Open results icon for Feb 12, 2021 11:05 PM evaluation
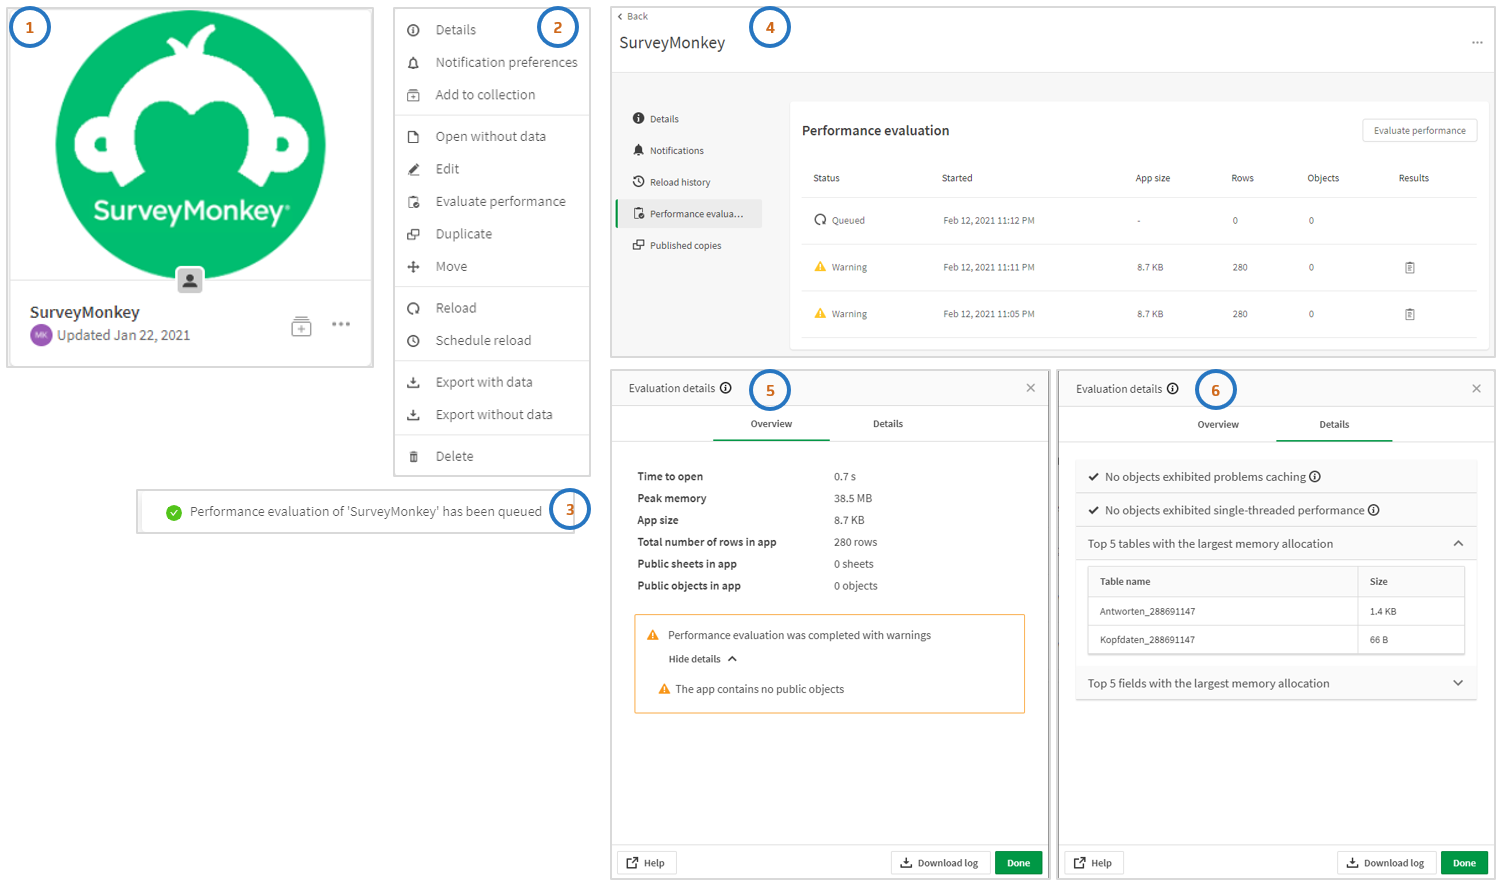The width and height of the screenshot is (1499, 884). pyautogui.click(x=1410, y=314)
